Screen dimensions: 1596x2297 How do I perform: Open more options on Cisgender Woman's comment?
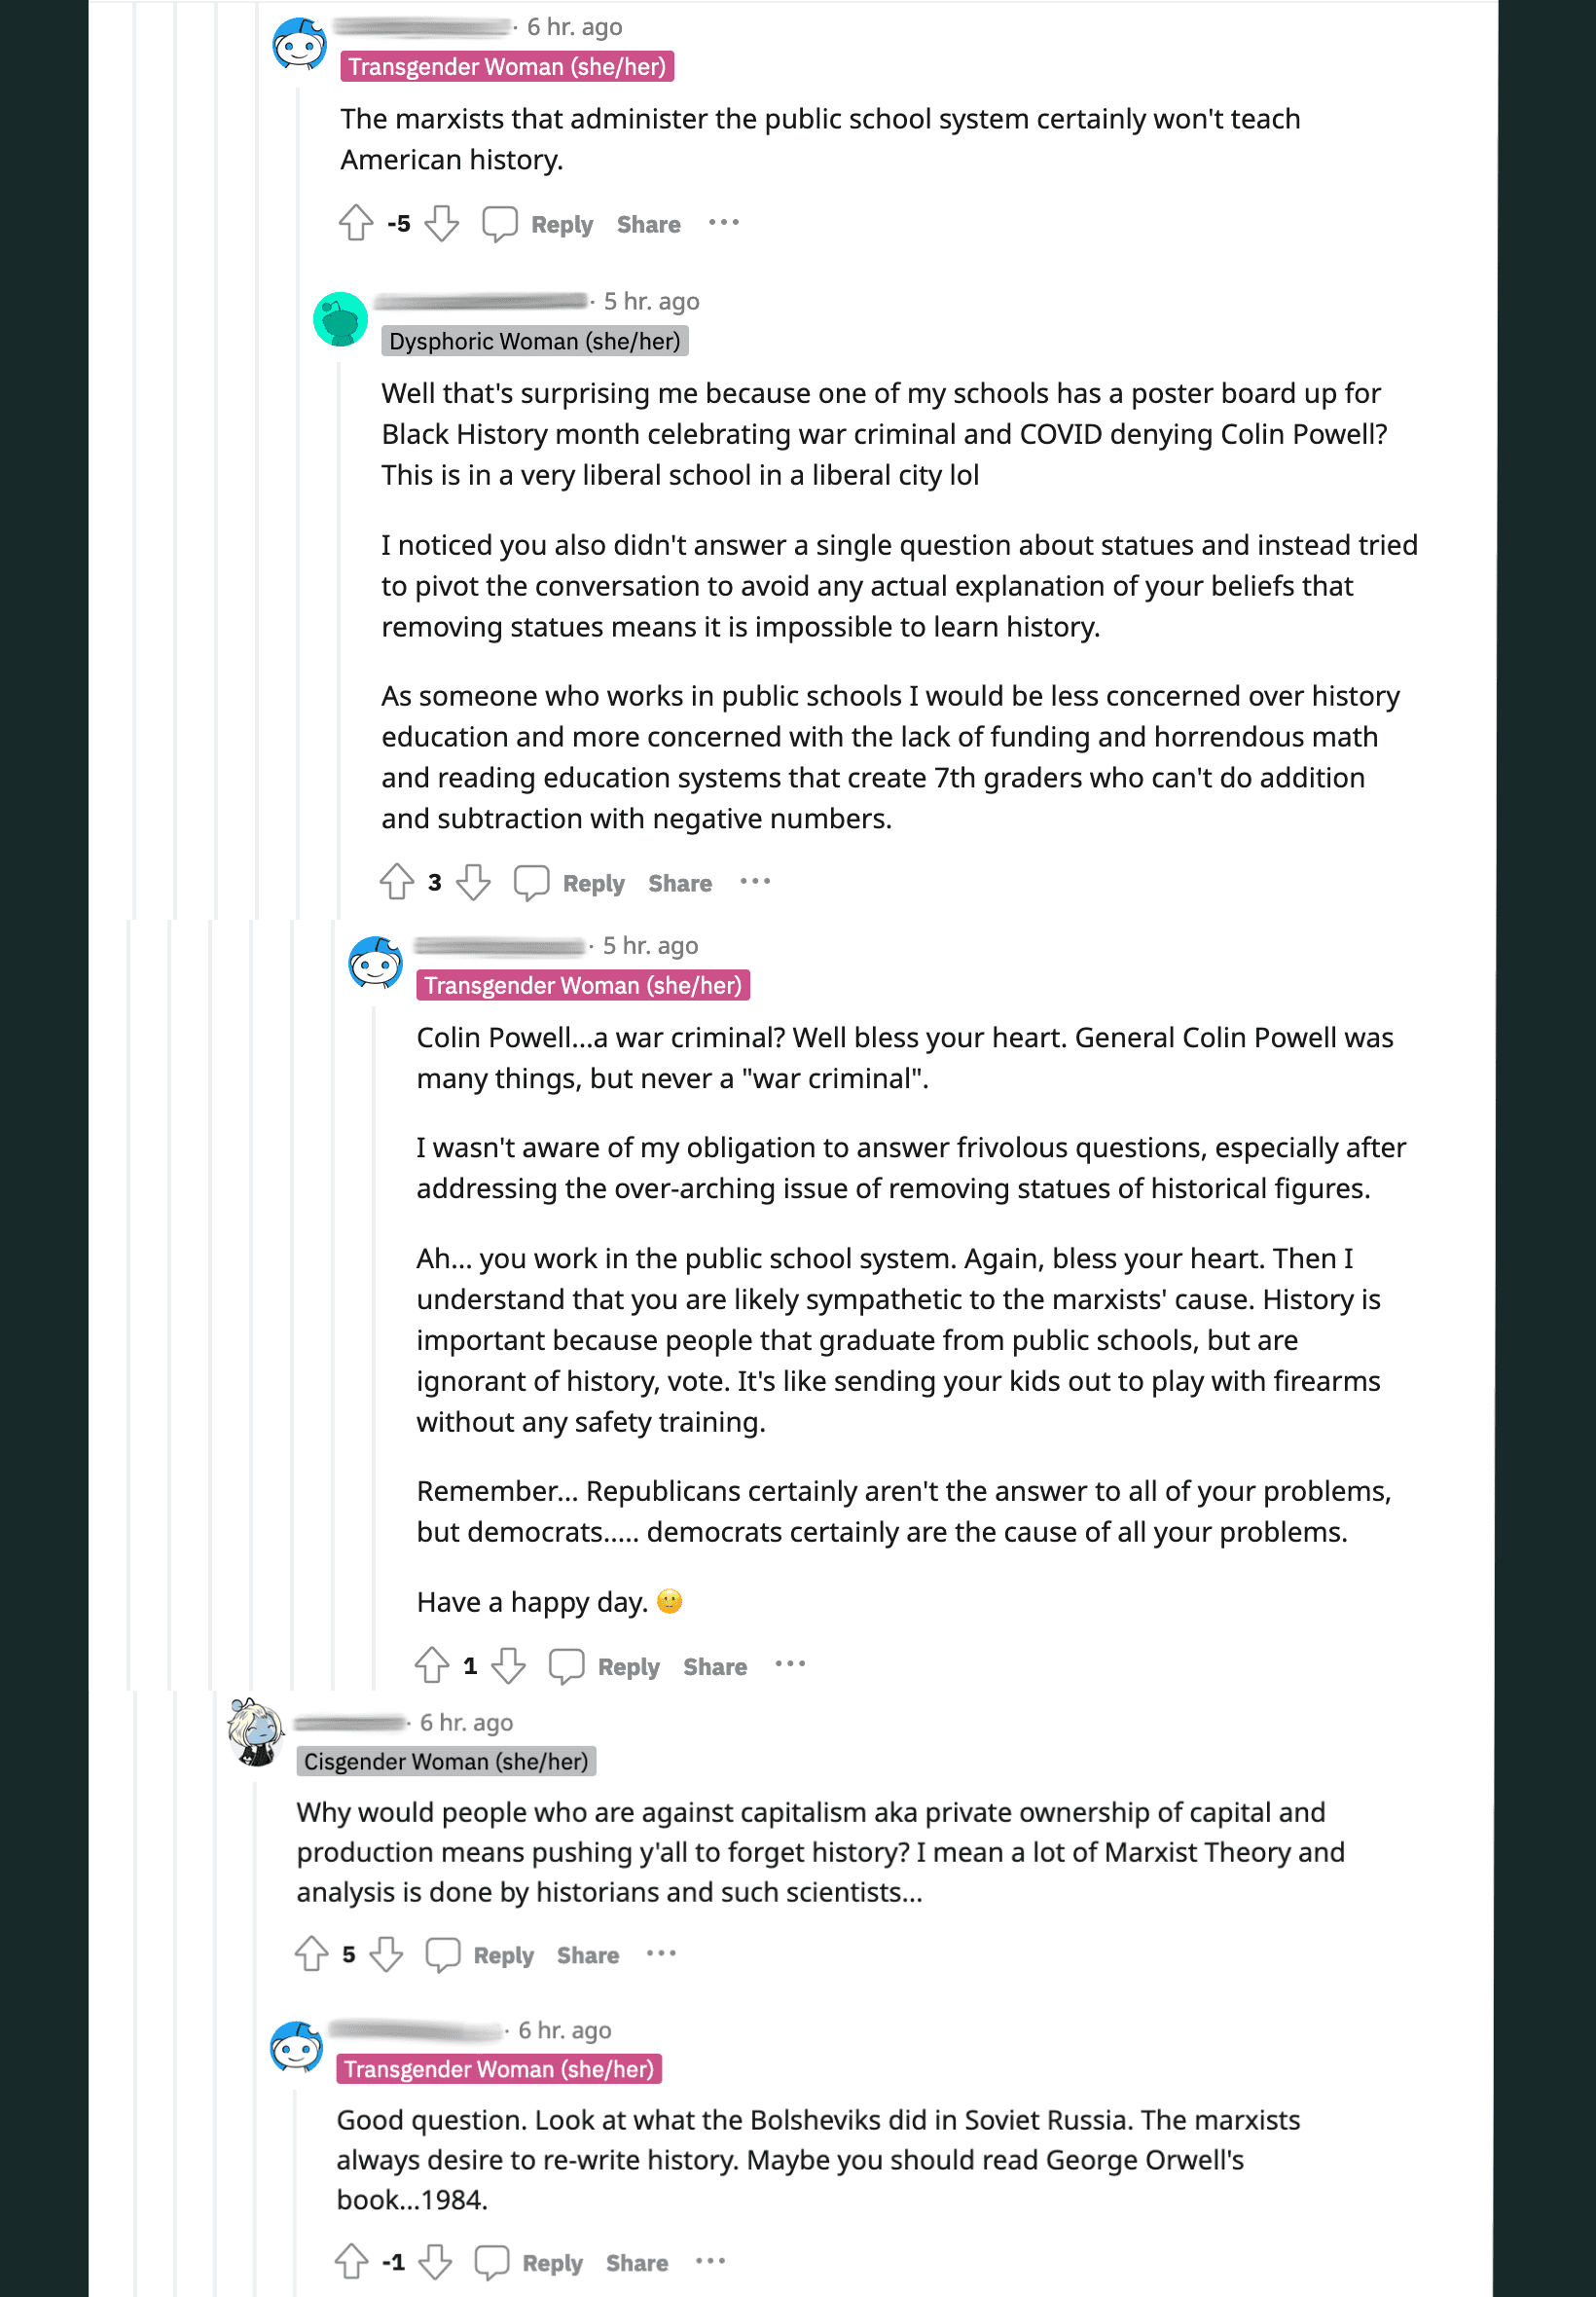[x=661, y=1954]
